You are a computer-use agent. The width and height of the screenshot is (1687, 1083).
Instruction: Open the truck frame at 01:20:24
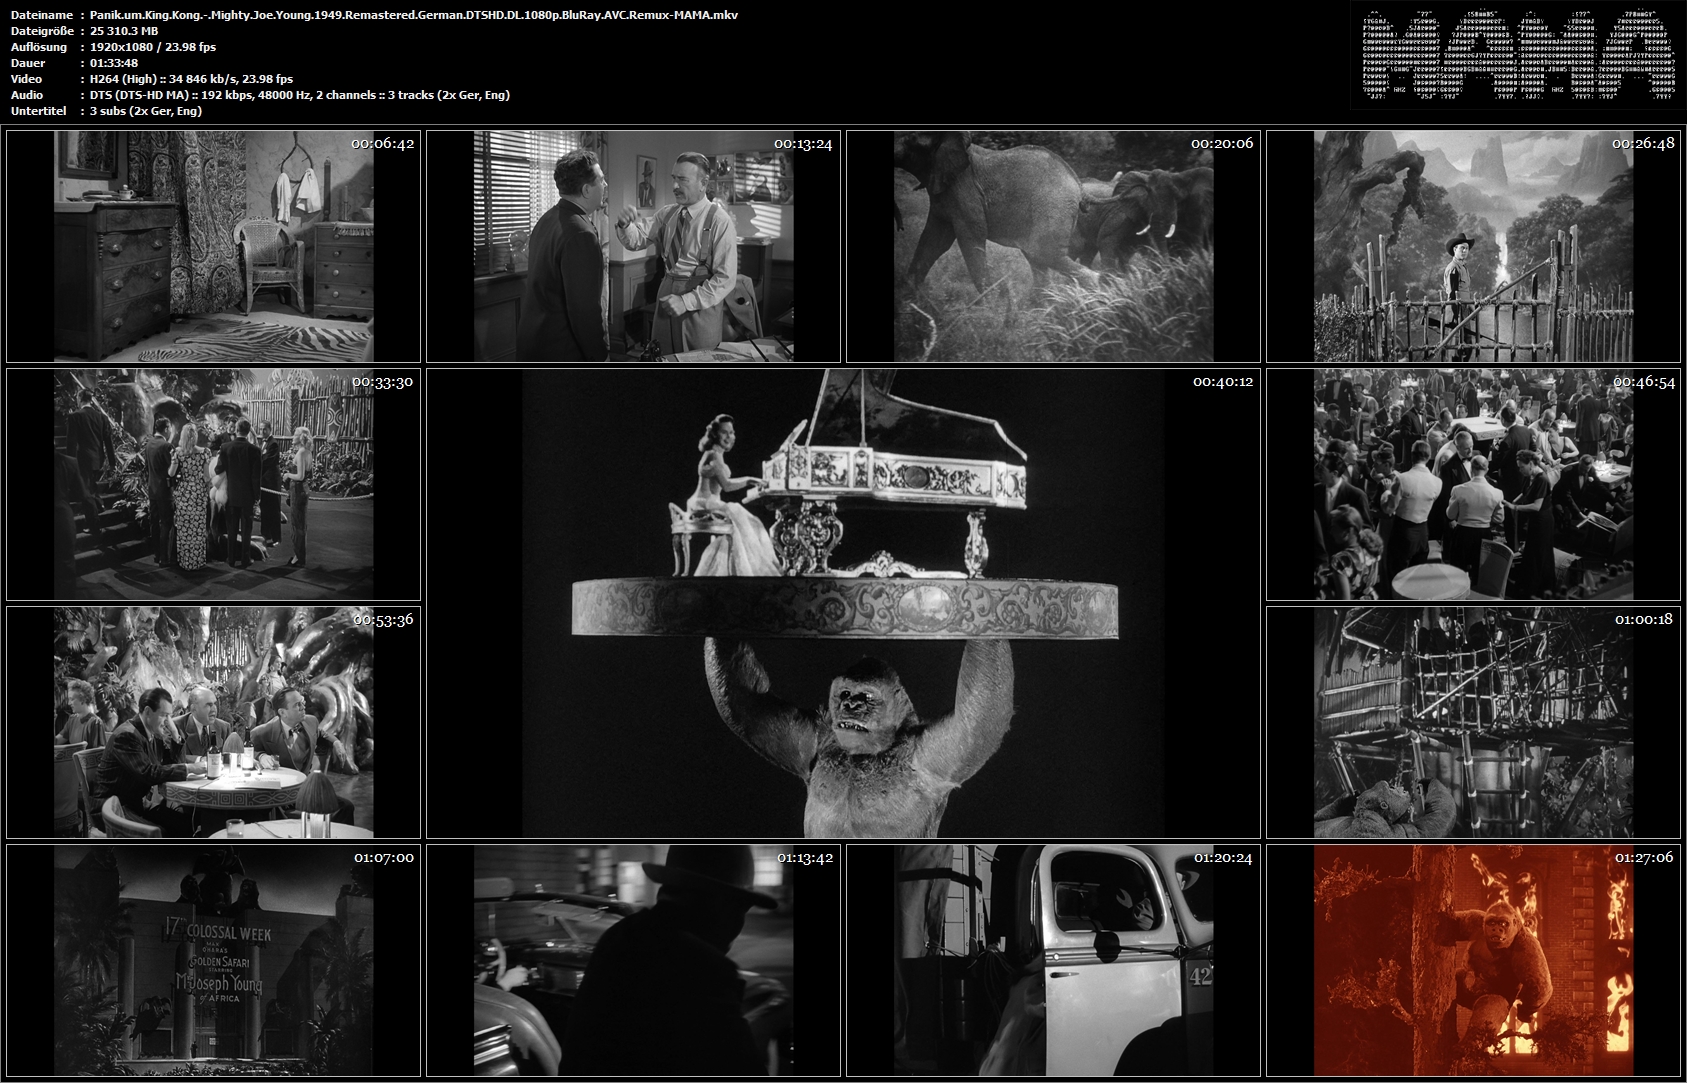[1053, 960]
